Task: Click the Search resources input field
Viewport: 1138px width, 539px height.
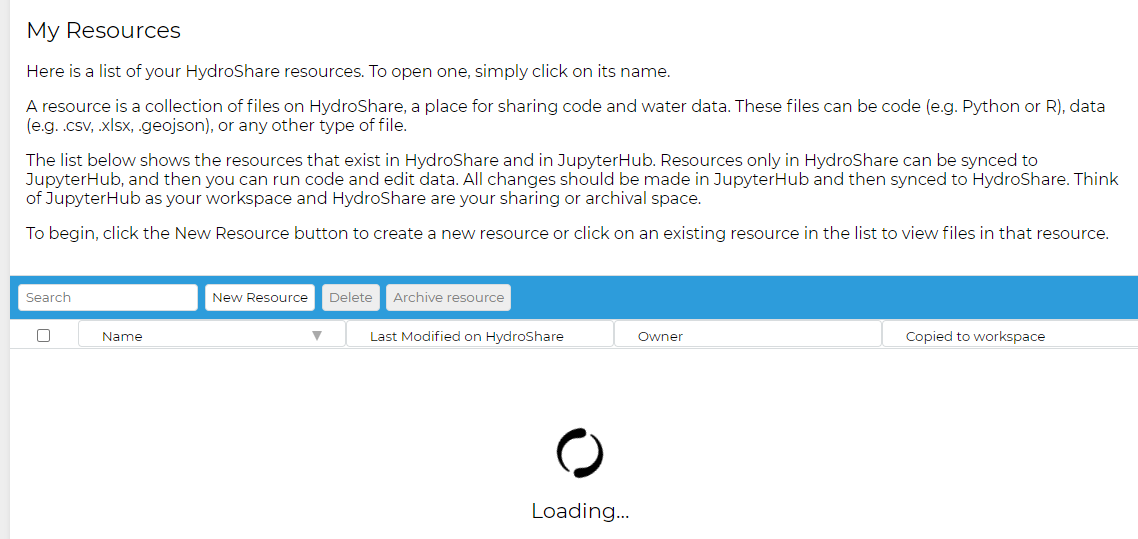Action: point(107,297)
